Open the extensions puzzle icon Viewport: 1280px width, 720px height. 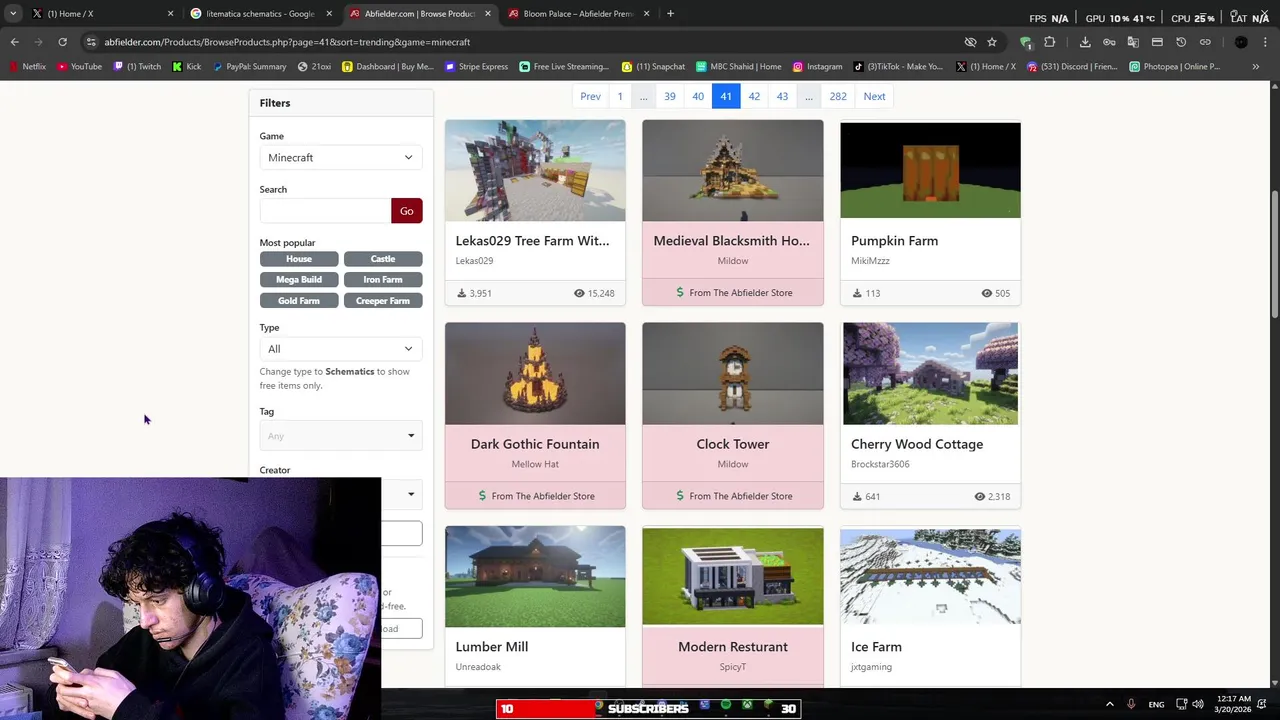(1050, 42)
